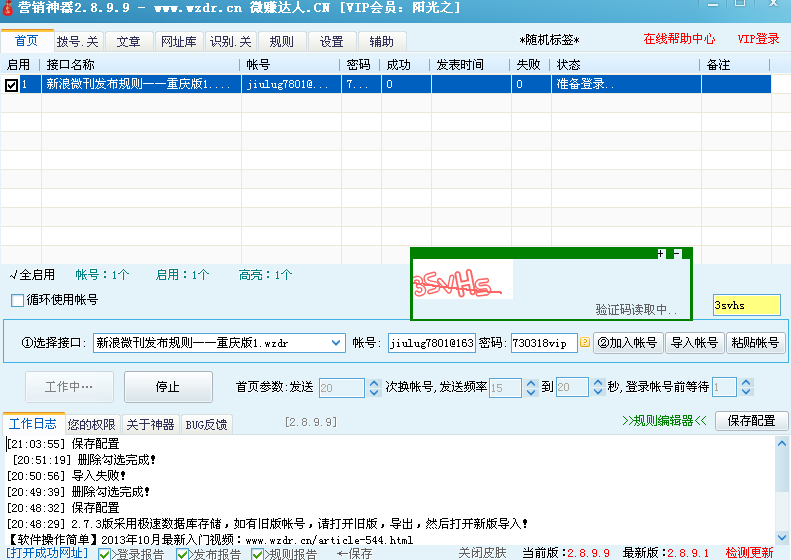Click the stepper for 登录帐号前等待 value
Image resolution: width=791 pixels, height=560 pixels.
pos(746,387)
